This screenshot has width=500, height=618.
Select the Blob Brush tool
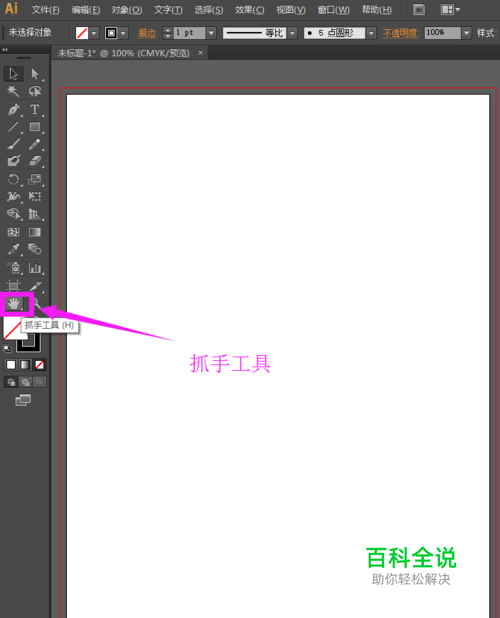[13, 161]
